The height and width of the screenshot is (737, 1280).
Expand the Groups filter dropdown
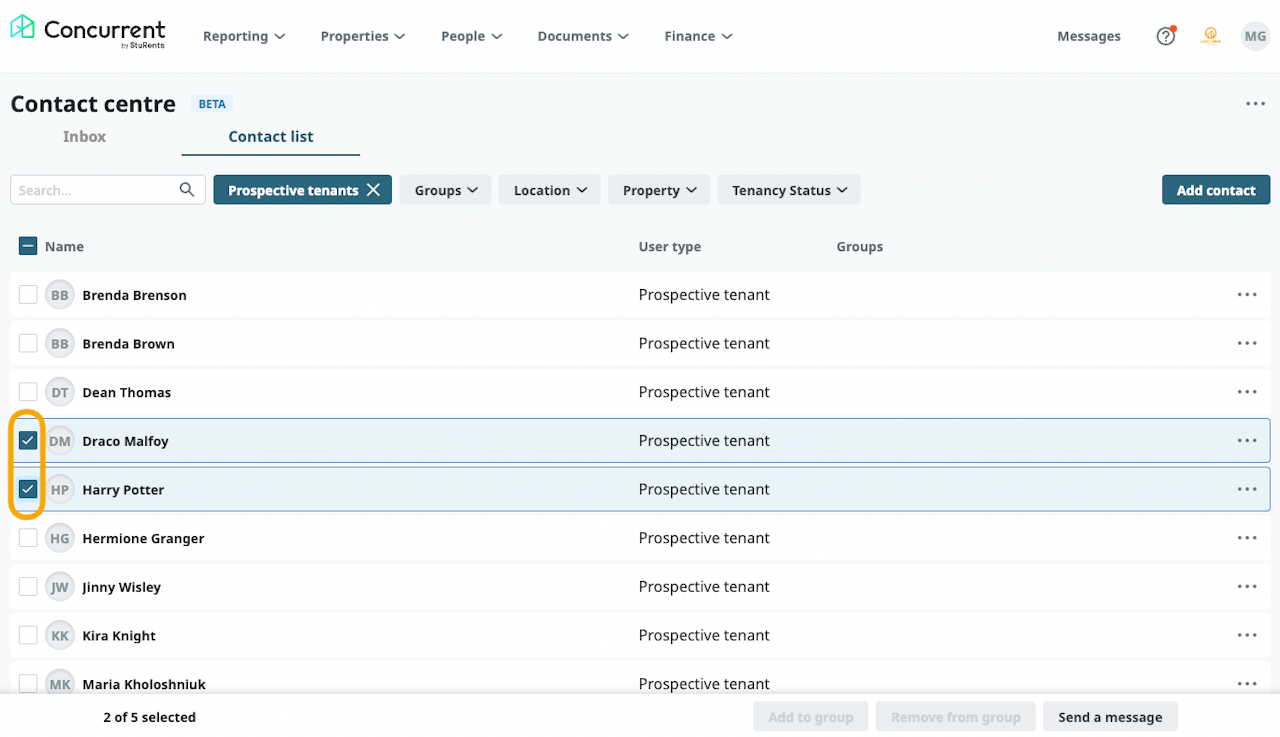point(445,190)
